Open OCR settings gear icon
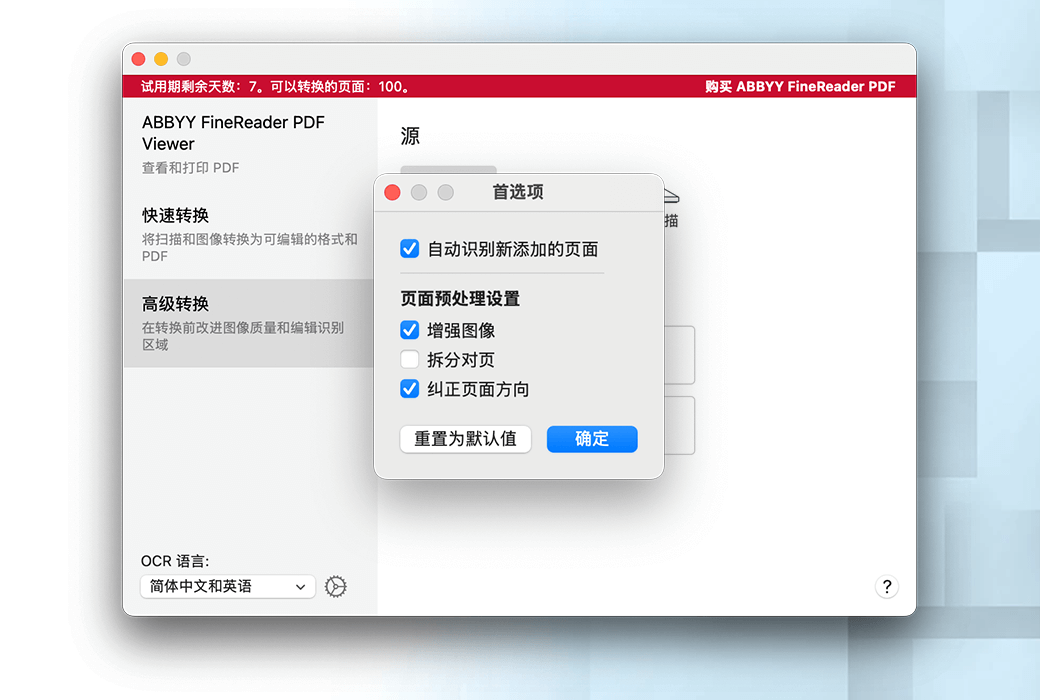Viewport: 1040px width, 700px height. coord(336,587)
